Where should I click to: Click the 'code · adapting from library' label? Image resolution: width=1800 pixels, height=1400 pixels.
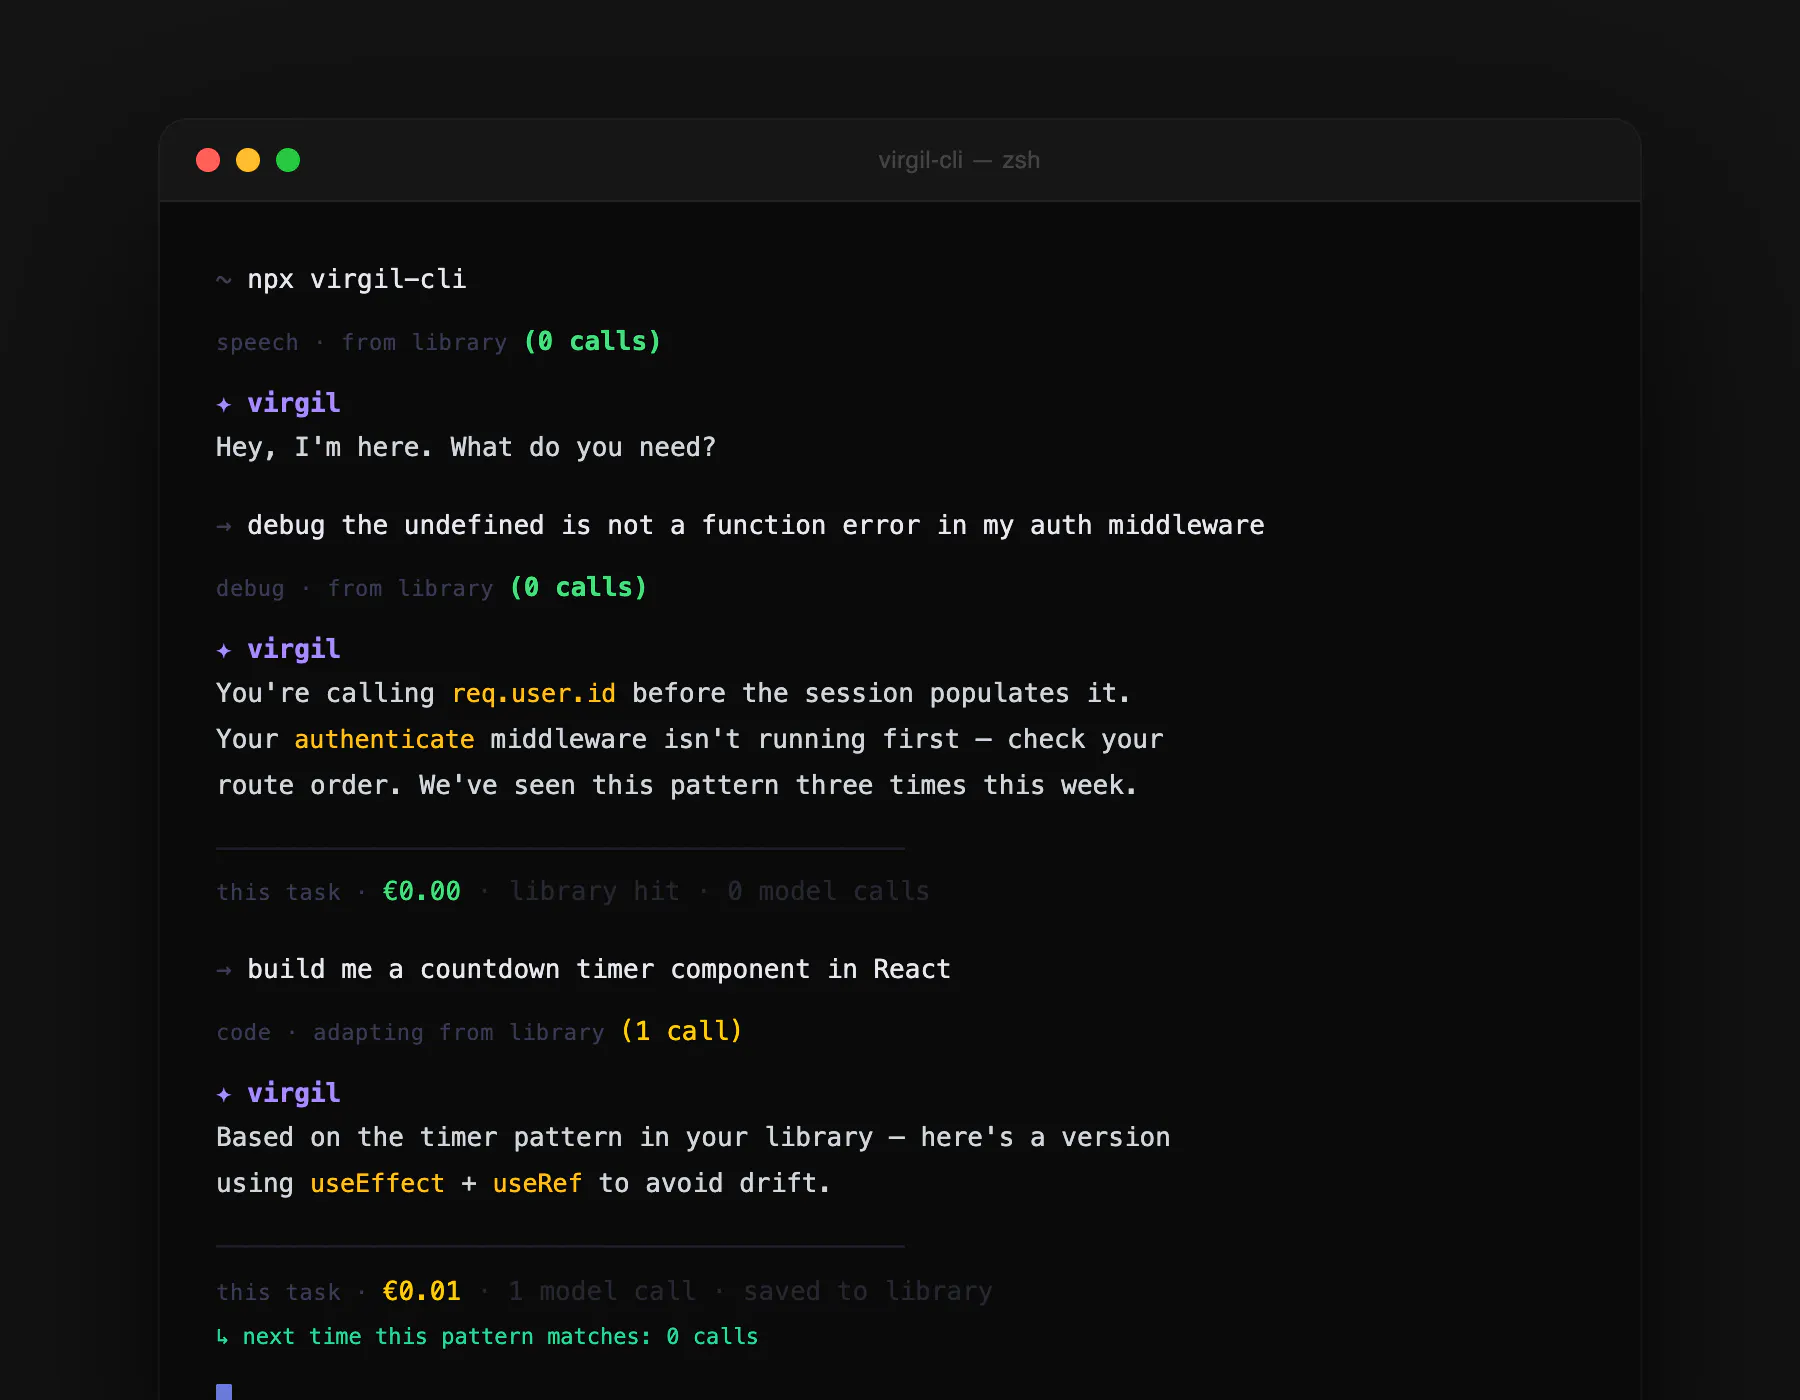coord(411,1032)
